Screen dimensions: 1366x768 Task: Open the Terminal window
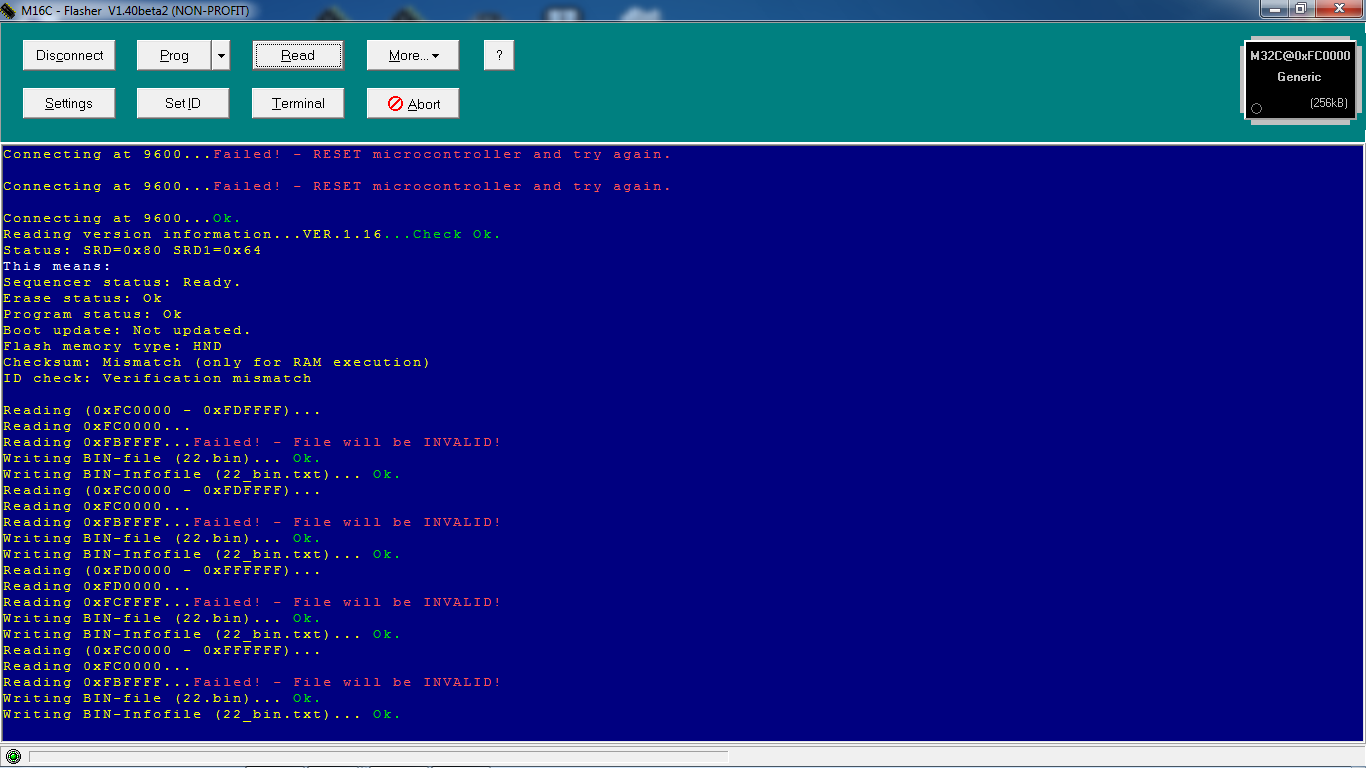click(x=298, y=104)
